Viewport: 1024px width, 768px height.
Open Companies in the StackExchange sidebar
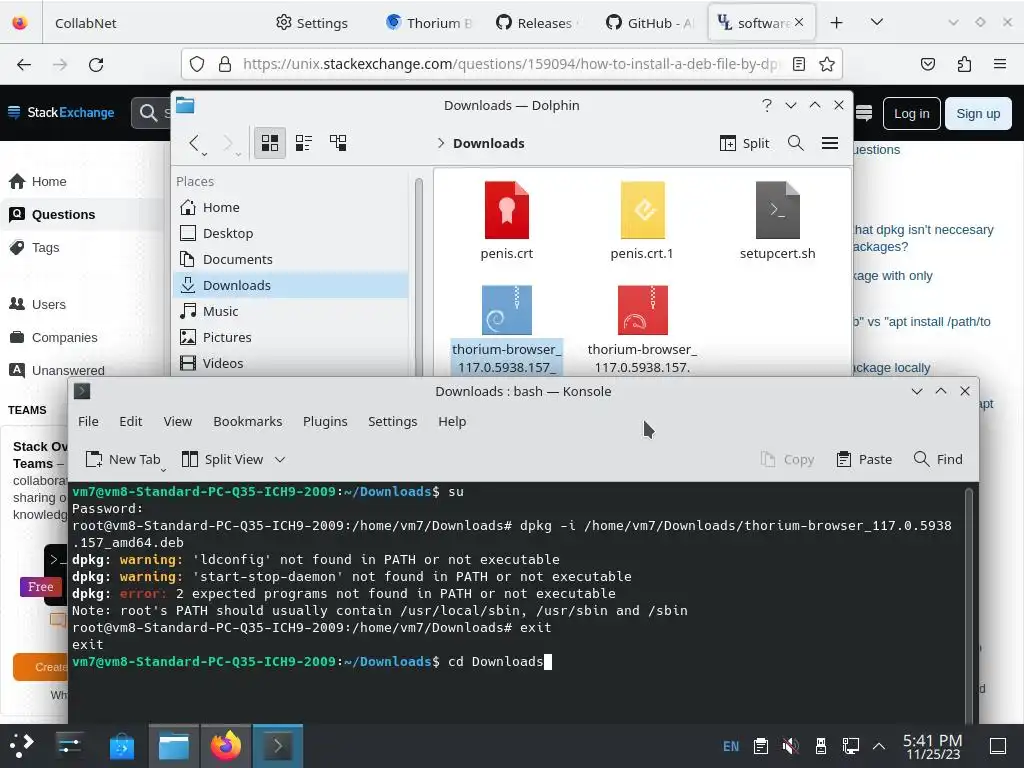pos(64,338)
